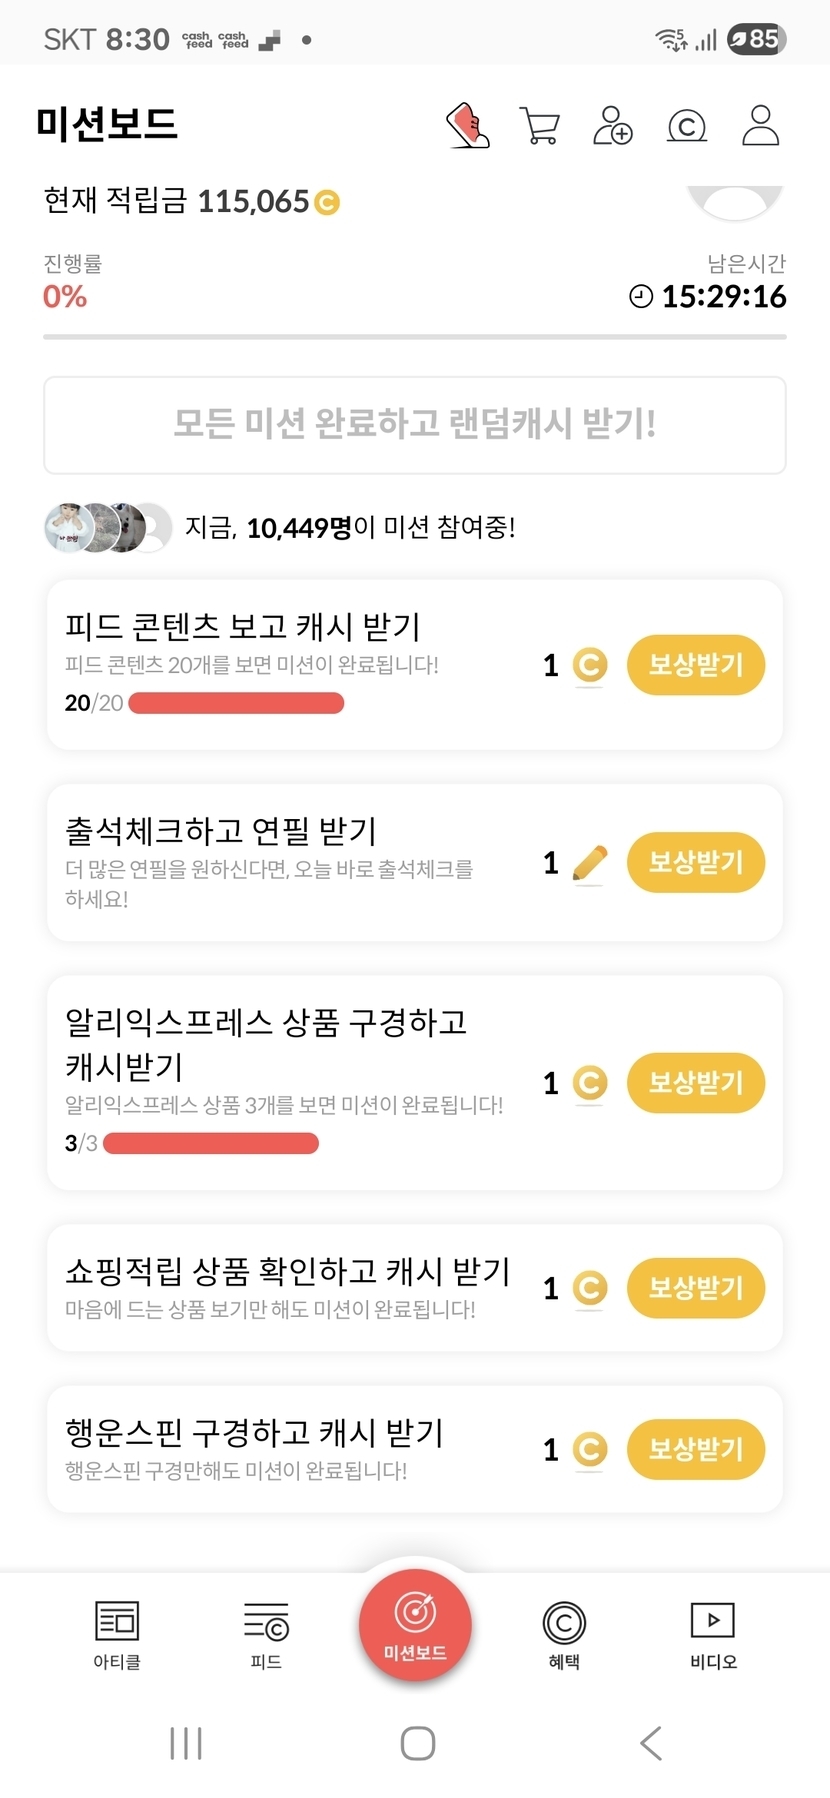Tap the invite friend icon
The image size is (830, 1798).
(612, 126)
